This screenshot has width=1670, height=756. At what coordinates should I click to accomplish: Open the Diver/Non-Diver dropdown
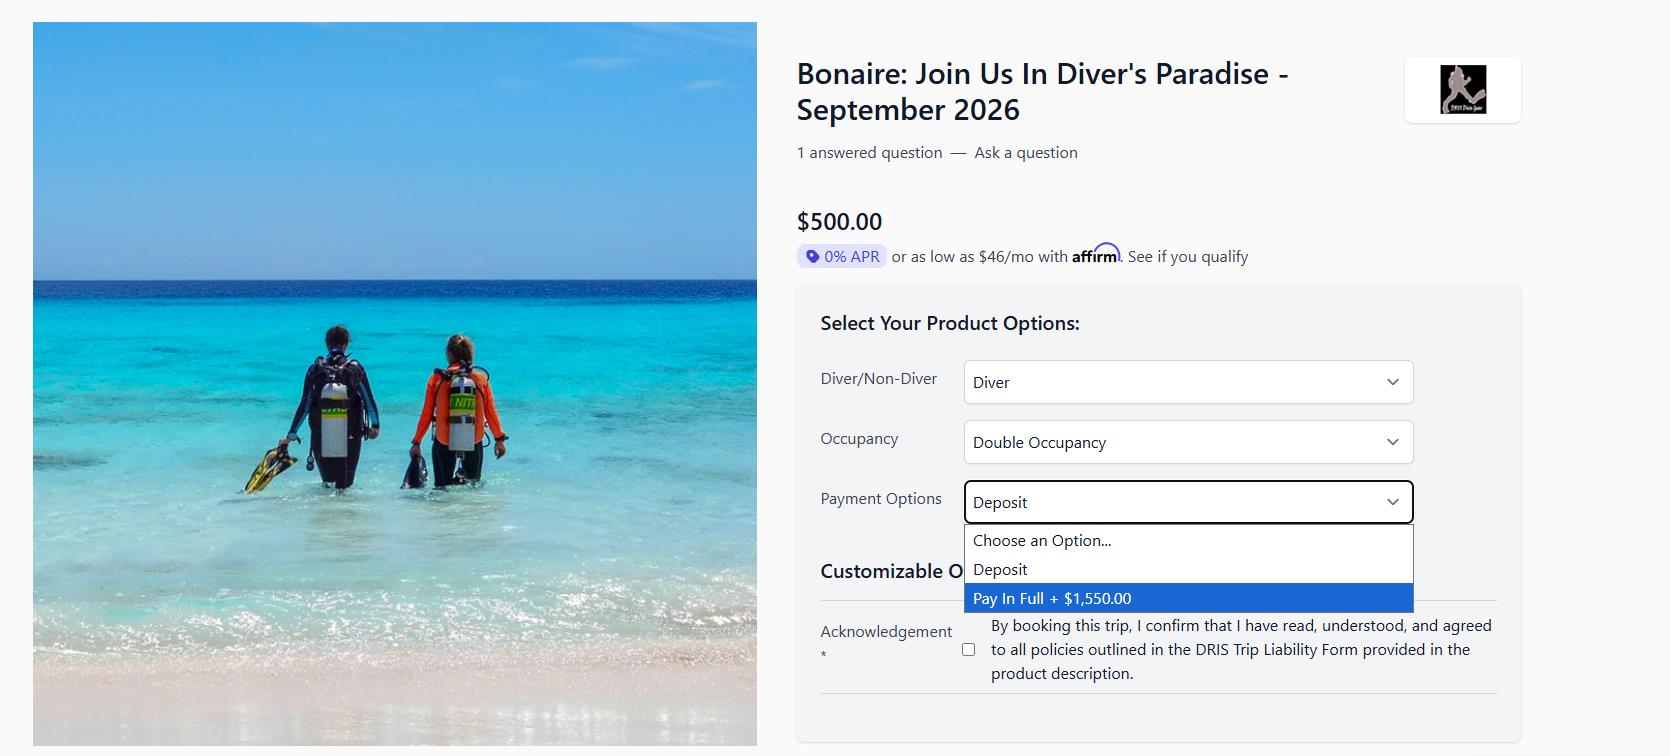[1188, 382]
